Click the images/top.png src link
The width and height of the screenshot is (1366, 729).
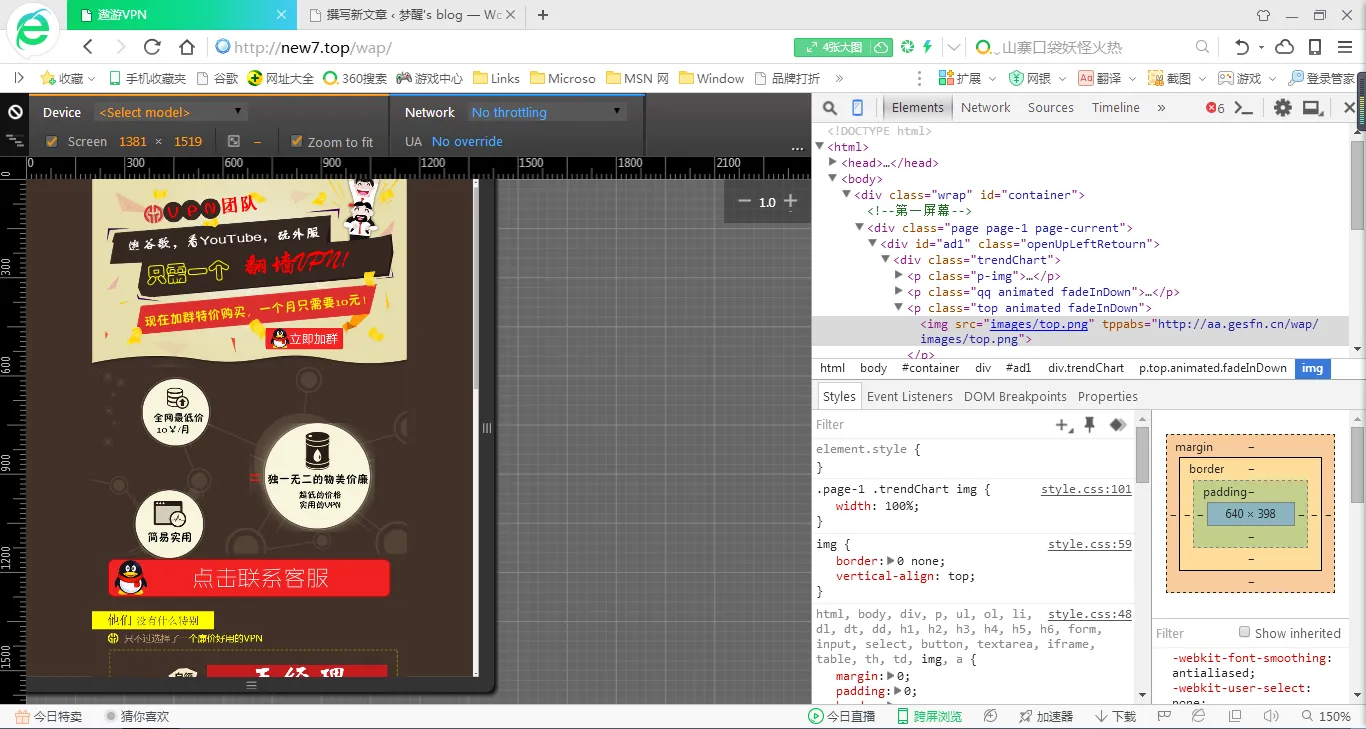tap(1039, 324)
